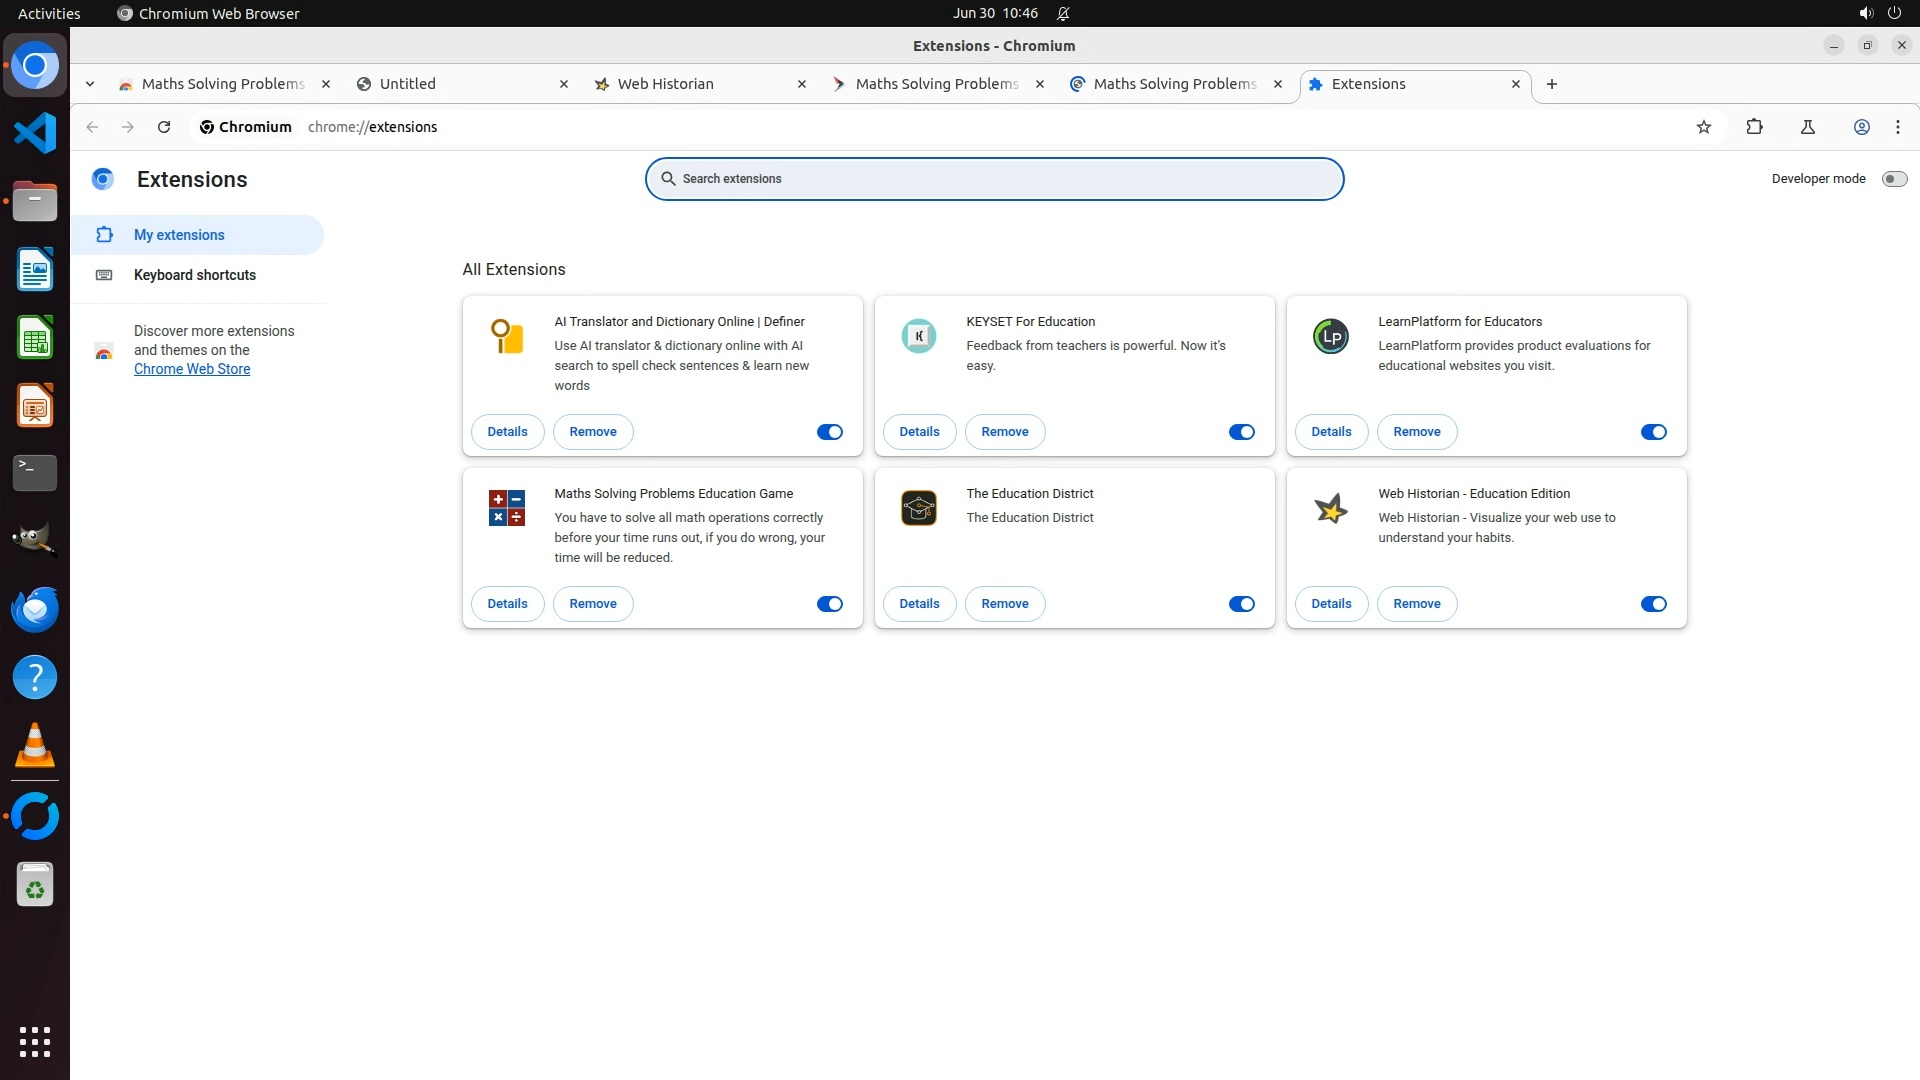The image size is (1920, 1080).
Task: Click the Chrome Labs flask icon
Action: pyautogui.click(x=1808, y=127)
